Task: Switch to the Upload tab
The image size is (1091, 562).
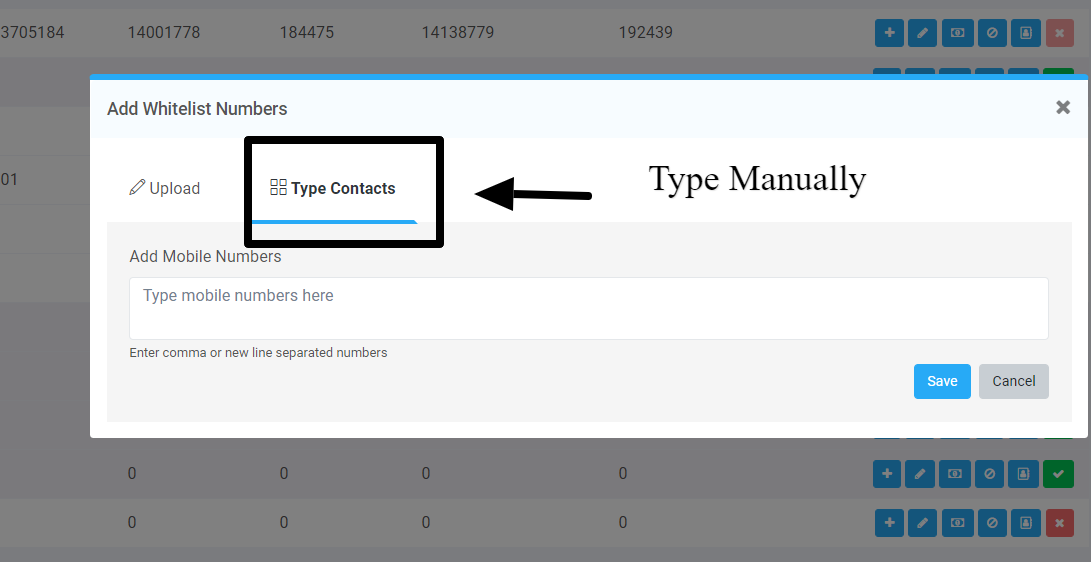Action: [x=165, y=188]
